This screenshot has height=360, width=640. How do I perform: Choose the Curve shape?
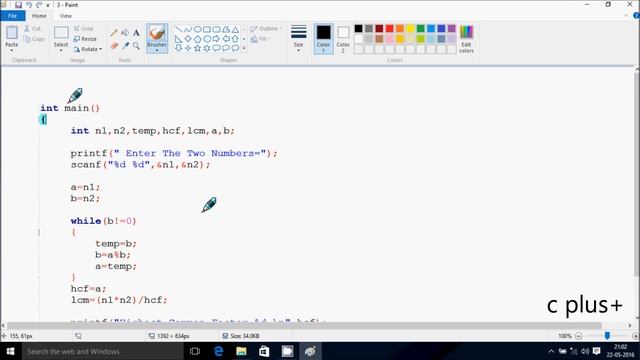(188, 29)
